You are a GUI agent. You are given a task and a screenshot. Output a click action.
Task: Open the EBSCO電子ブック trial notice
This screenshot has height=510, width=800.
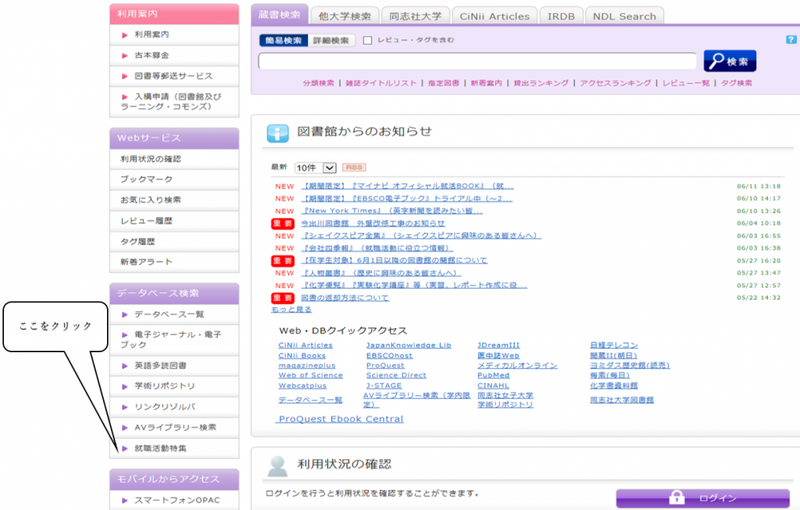(x=407, y=198)
